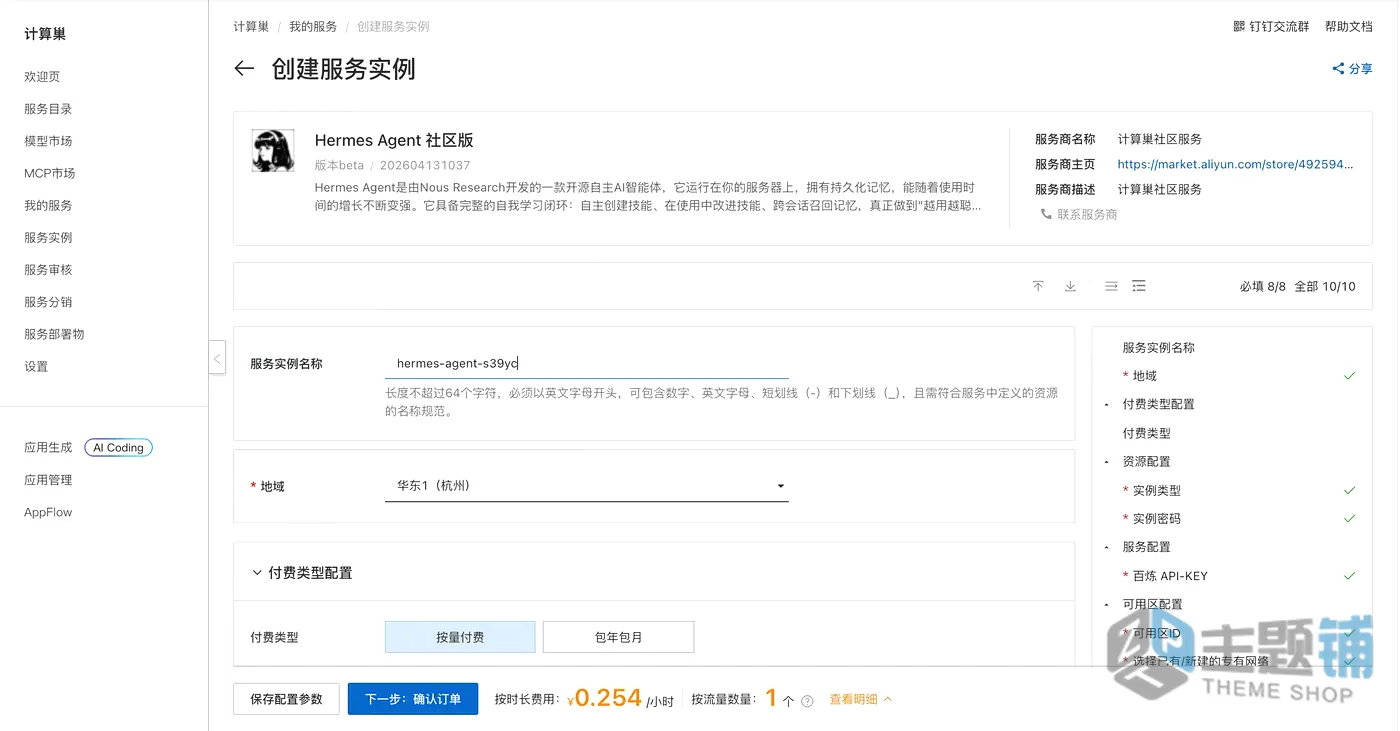The width and height of the screenshot is (1400, 731).
Task: Open the market.aliyun.com service provider homepage link
Action: [1235, 164]
